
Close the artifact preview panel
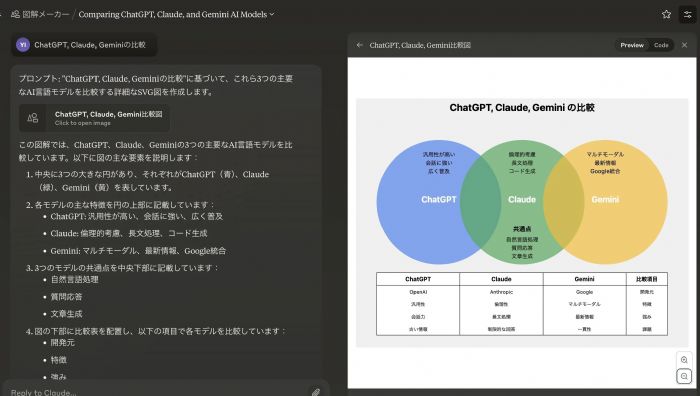[684, 45]
